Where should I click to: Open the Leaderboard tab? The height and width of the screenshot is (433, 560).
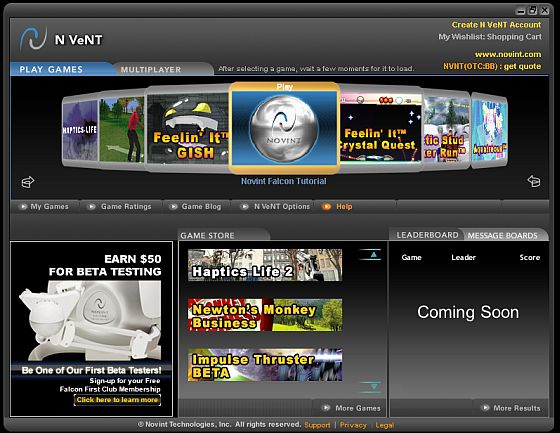click(428, 235)
